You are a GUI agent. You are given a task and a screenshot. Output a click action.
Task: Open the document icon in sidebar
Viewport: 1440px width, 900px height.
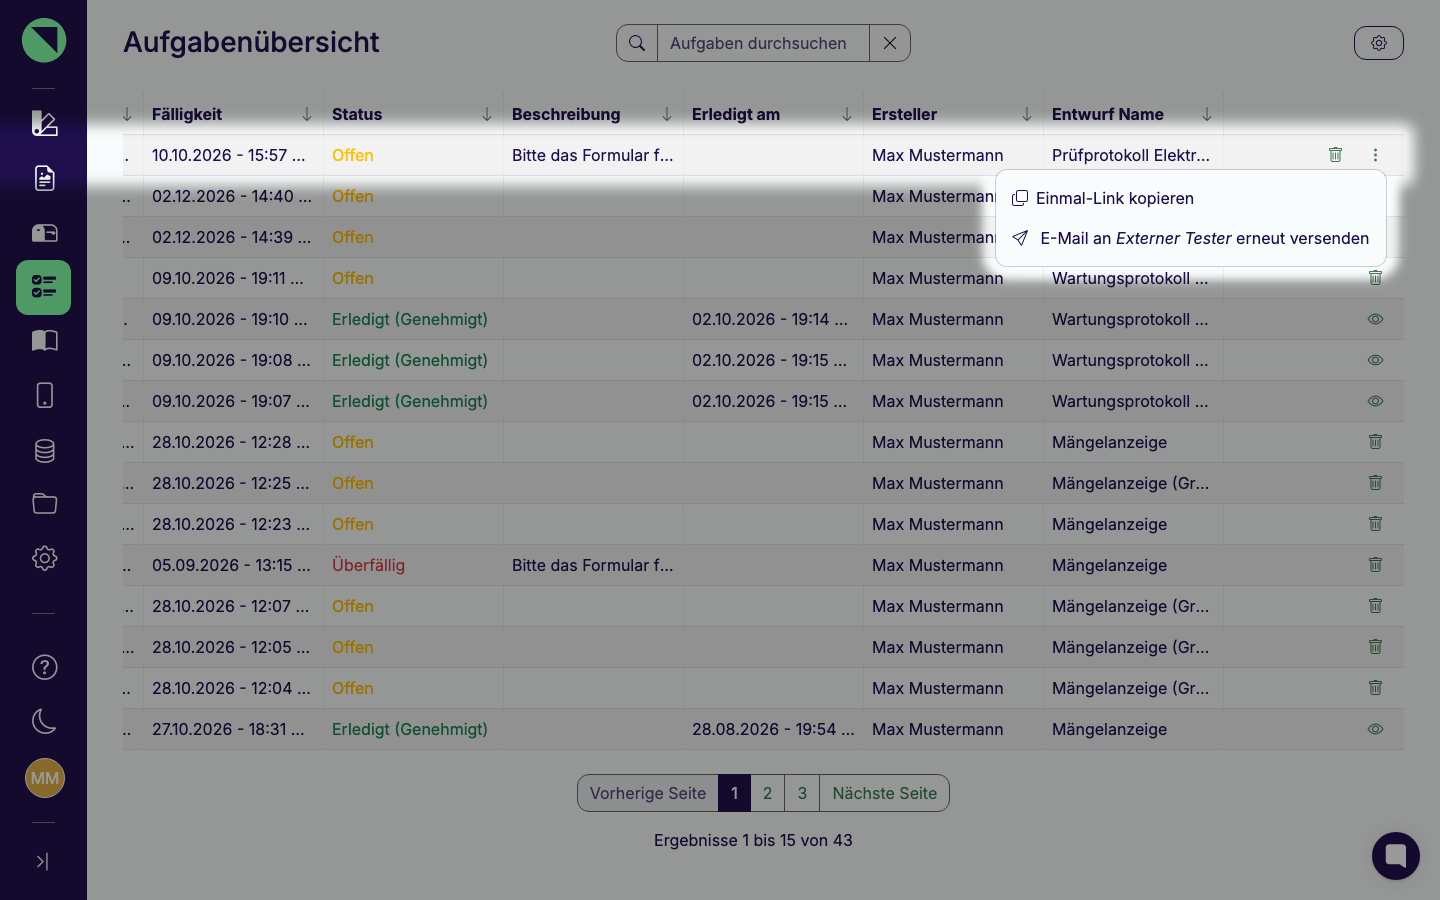tap(44, 178)
